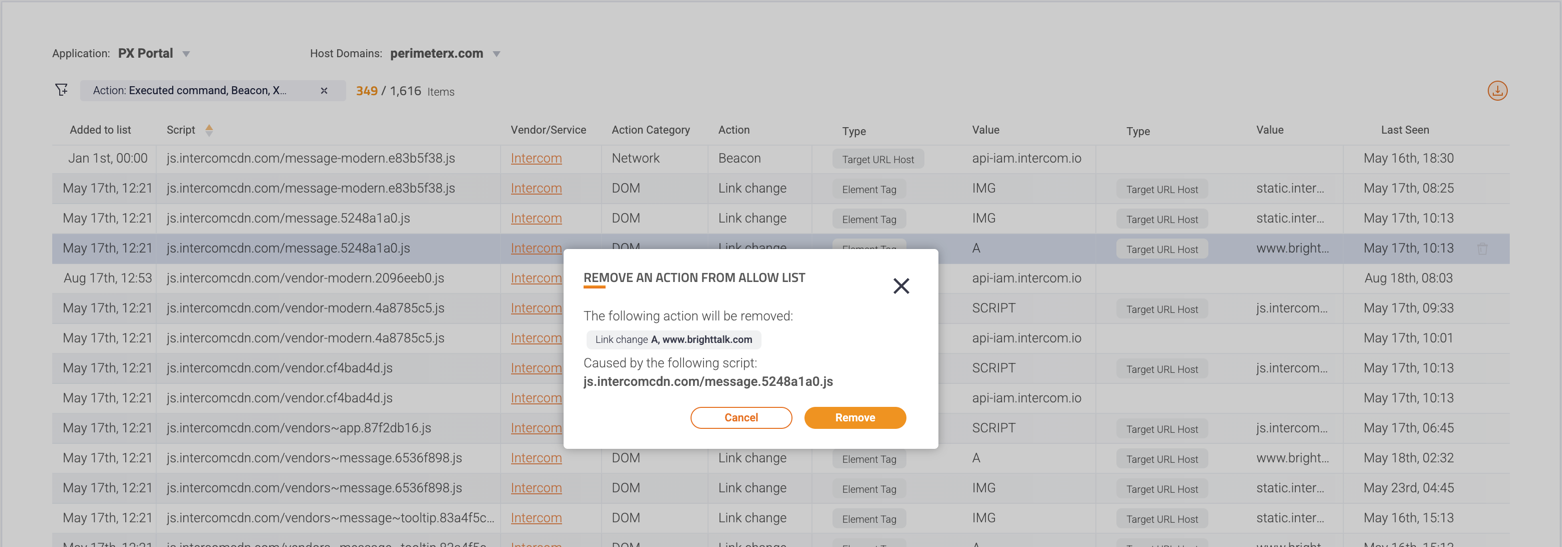Viewport: 1562px width, 547px height.
Task: Select the Target URL Host tag in first row
Action: (877, 159)
